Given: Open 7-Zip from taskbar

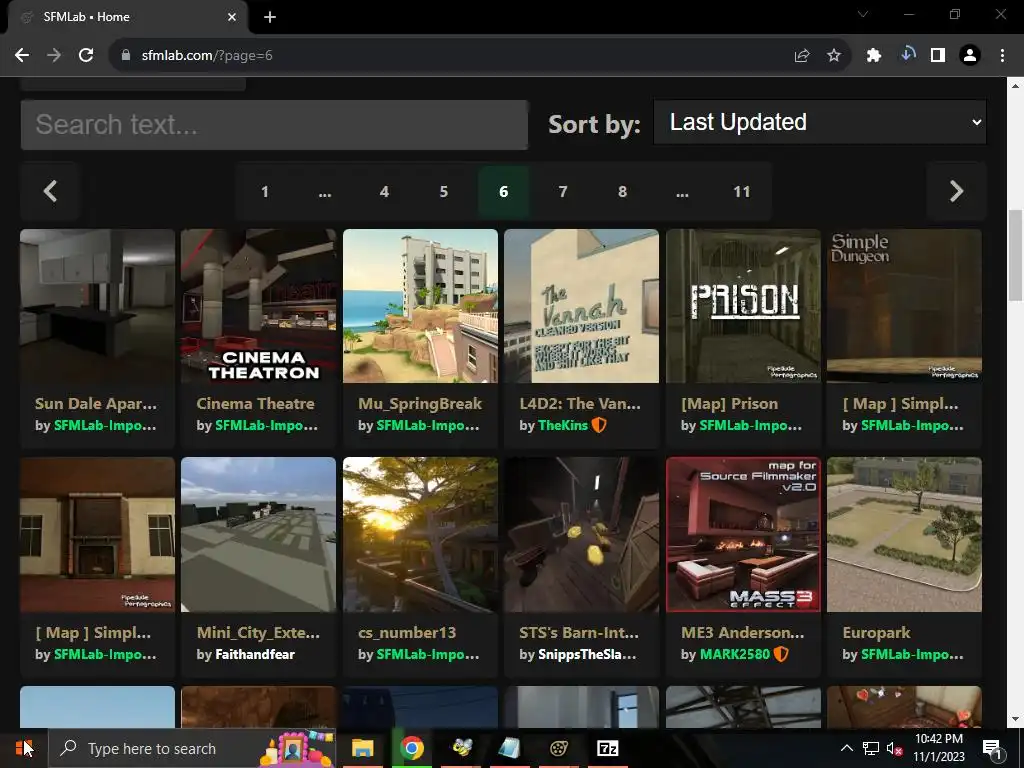Looking at the screenshot, I should coord(608,748).
